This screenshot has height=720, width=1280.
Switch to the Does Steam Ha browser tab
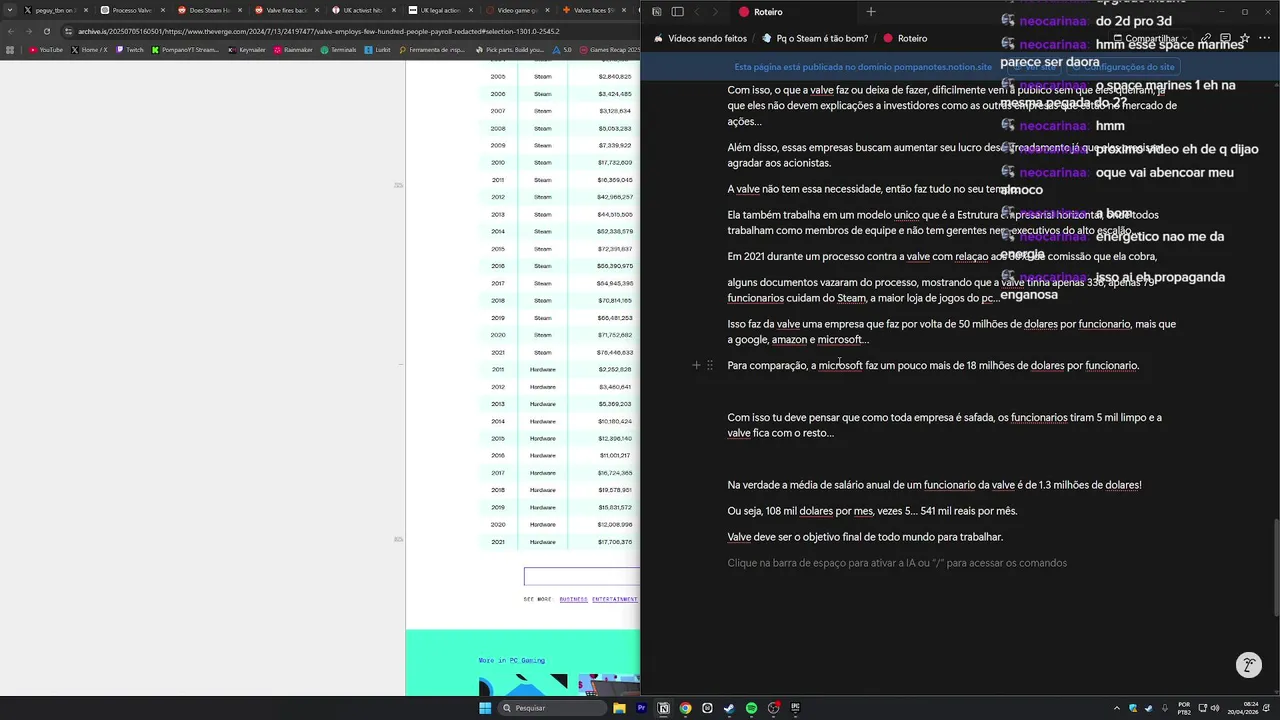point(210,10)
